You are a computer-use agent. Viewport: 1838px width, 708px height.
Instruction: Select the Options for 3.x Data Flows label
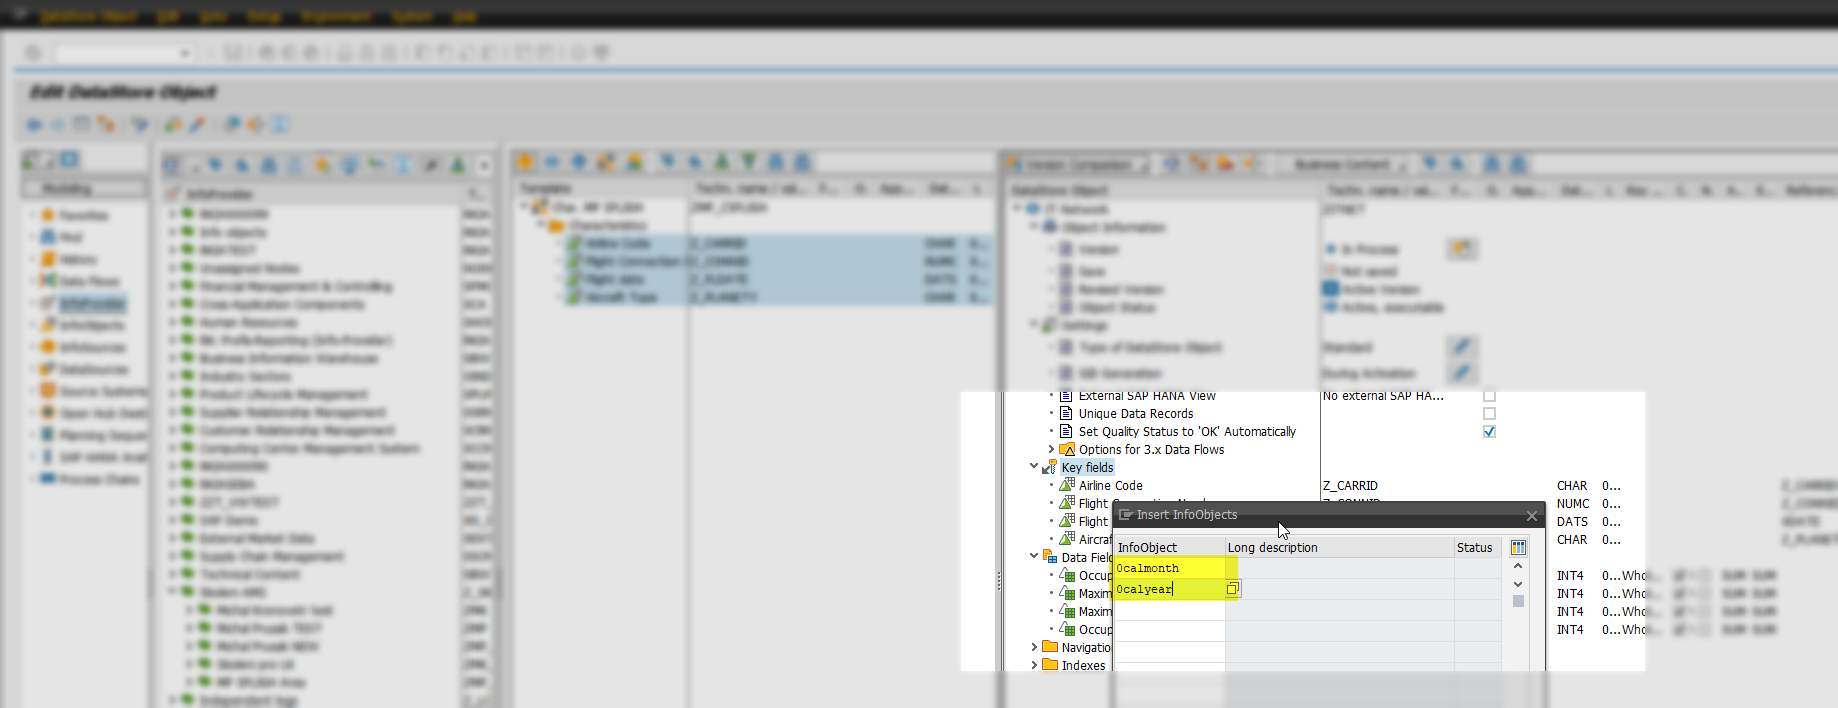[x=1151, y=450]
